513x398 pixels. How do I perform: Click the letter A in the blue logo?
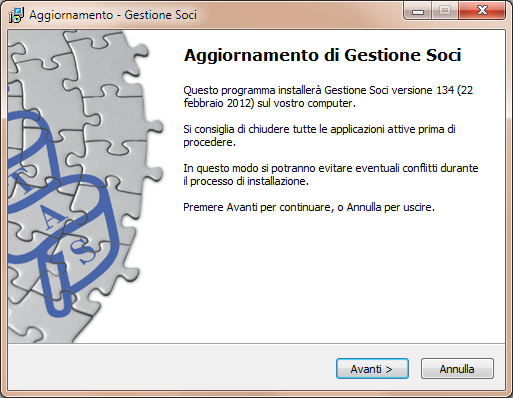click(x=52, y=218)
